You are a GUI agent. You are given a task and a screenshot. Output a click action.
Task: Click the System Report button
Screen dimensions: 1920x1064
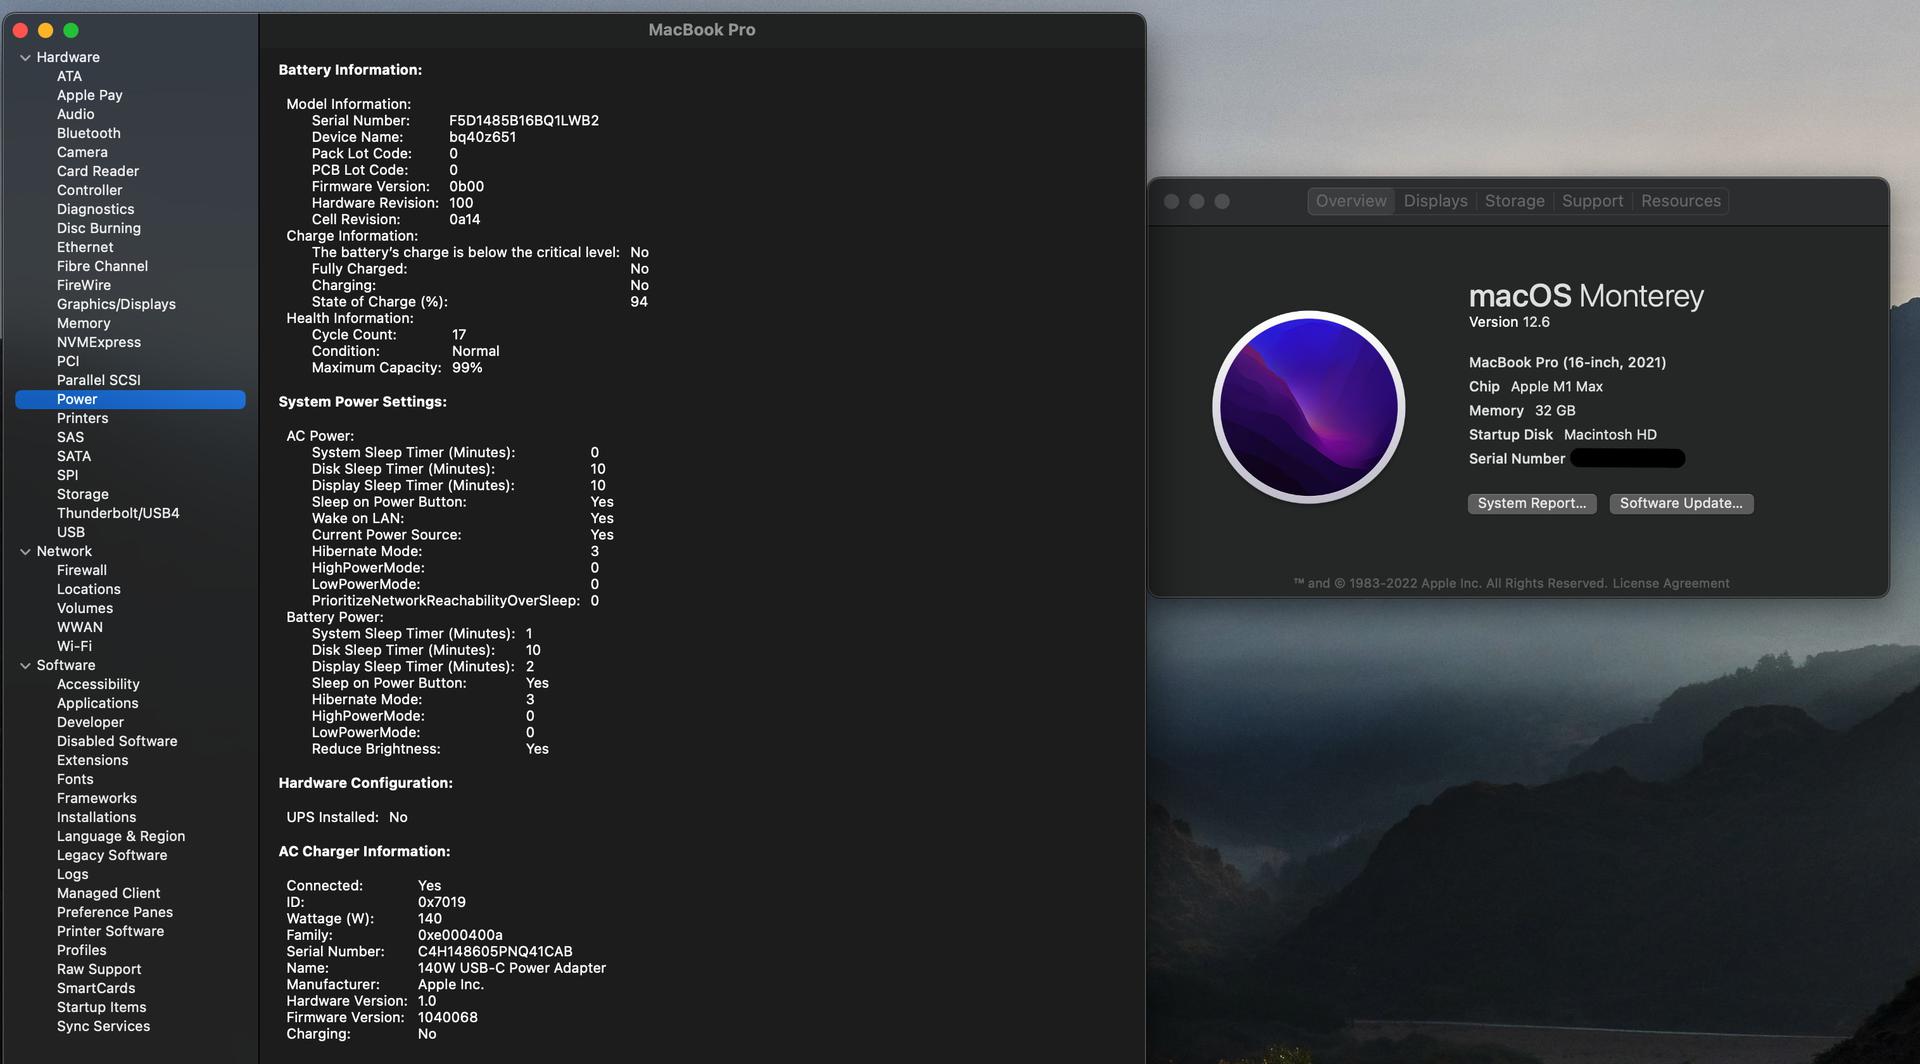pyautogui.click(x=1531, y=504)
